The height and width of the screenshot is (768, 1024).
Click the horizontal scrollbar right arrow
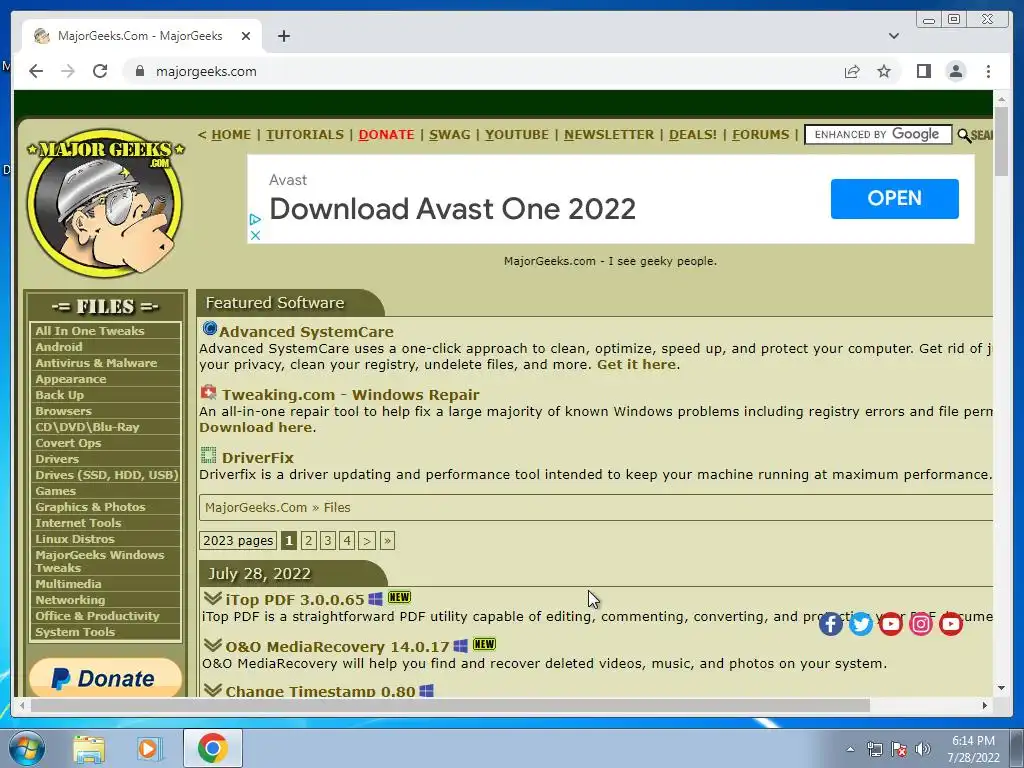pyautogui.click(x=985, y=705)
